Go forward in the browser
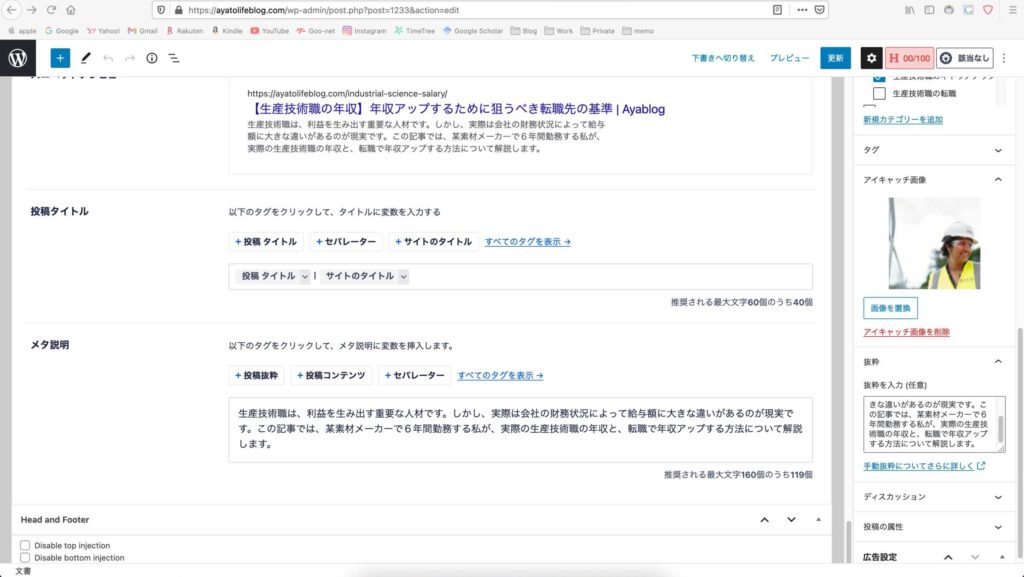This screenshot has width=1024, height=577. coord(31,10)
